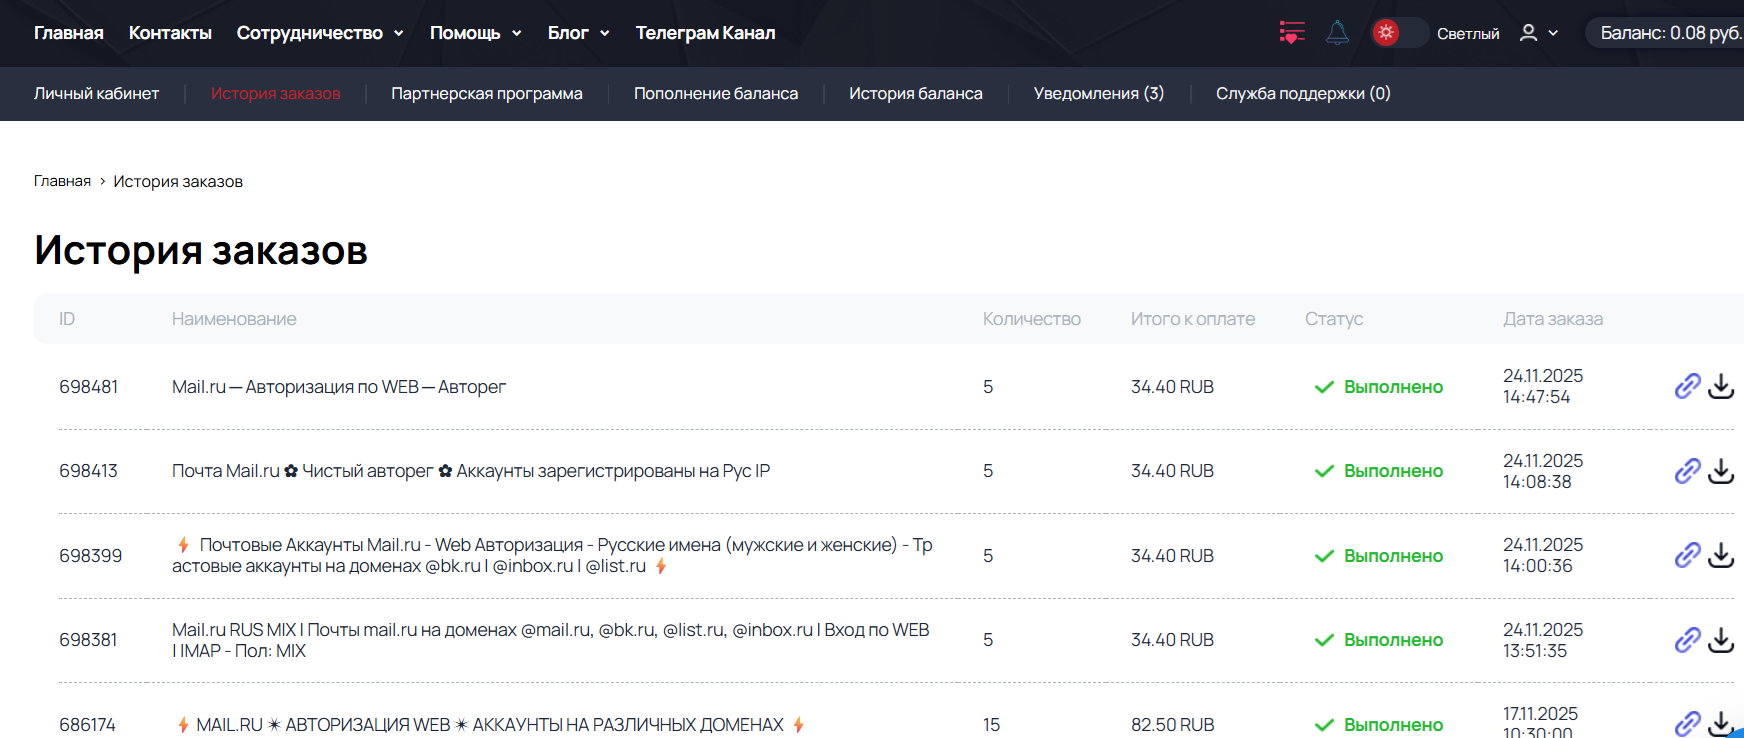Download order 698413 accounts
The height and width of the screenshot is (738, 1744).
tap(1721, 471)
